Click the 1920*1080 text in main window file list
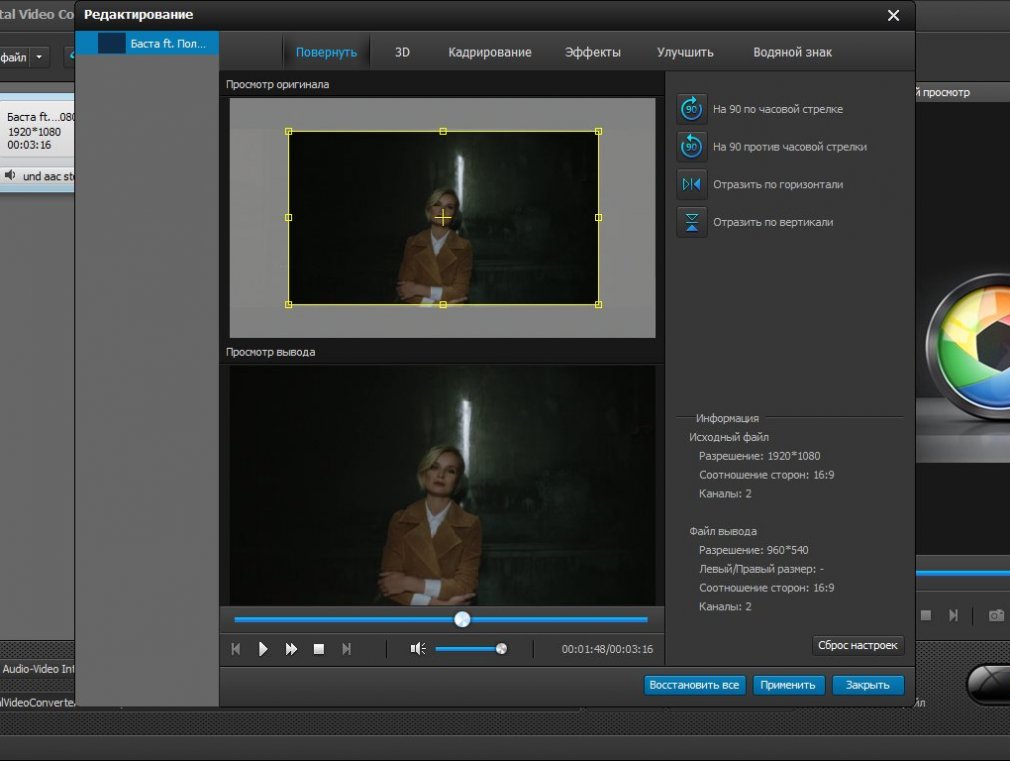The width and height of the screenshot is (1010, 761). [x=34, y=131]
